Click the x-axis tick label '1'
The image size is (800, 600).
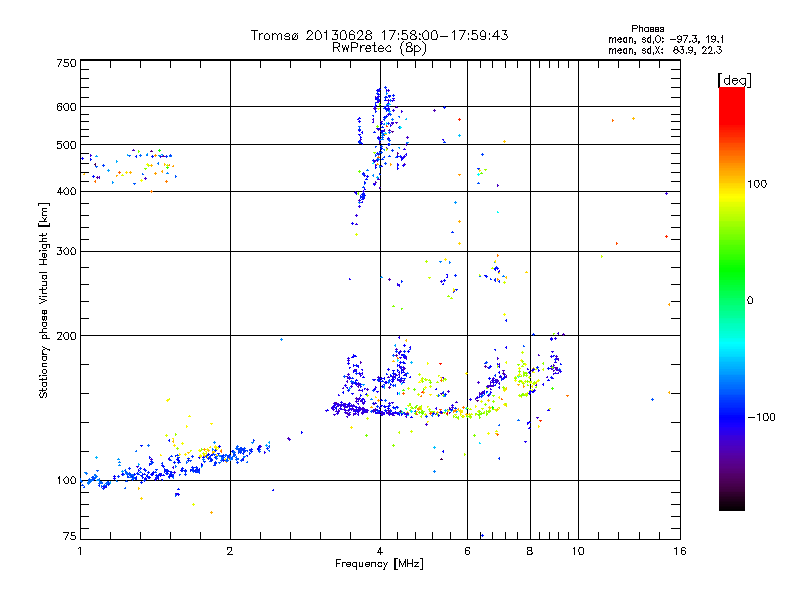(80, 551)
